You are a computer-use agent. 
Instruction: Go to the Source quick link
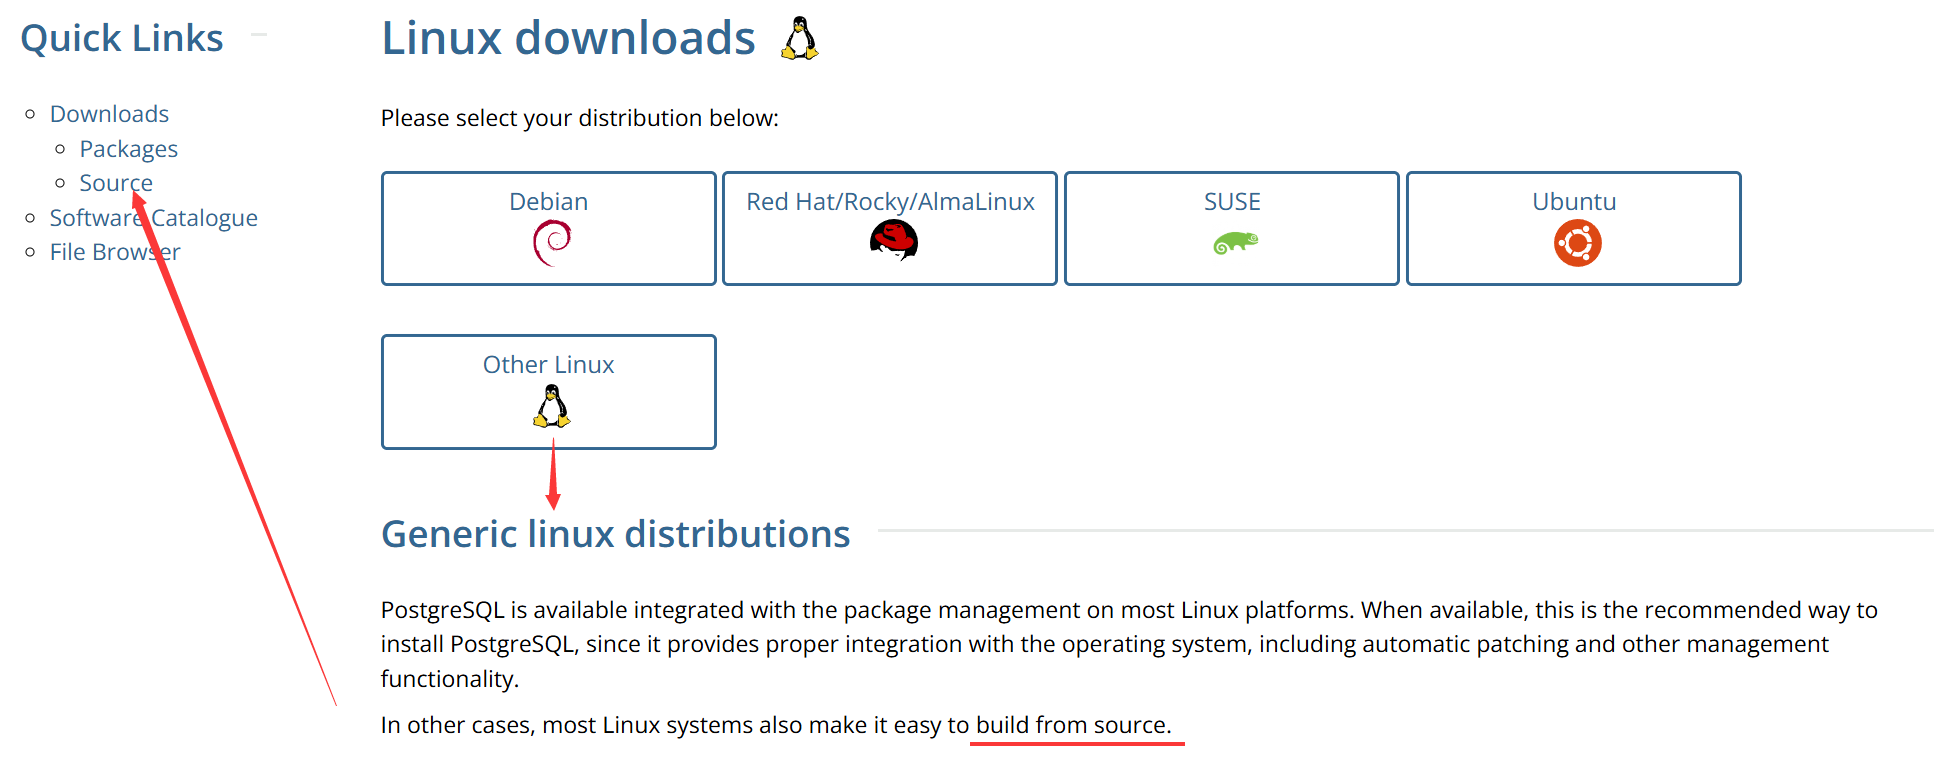(x=115, y=183)
